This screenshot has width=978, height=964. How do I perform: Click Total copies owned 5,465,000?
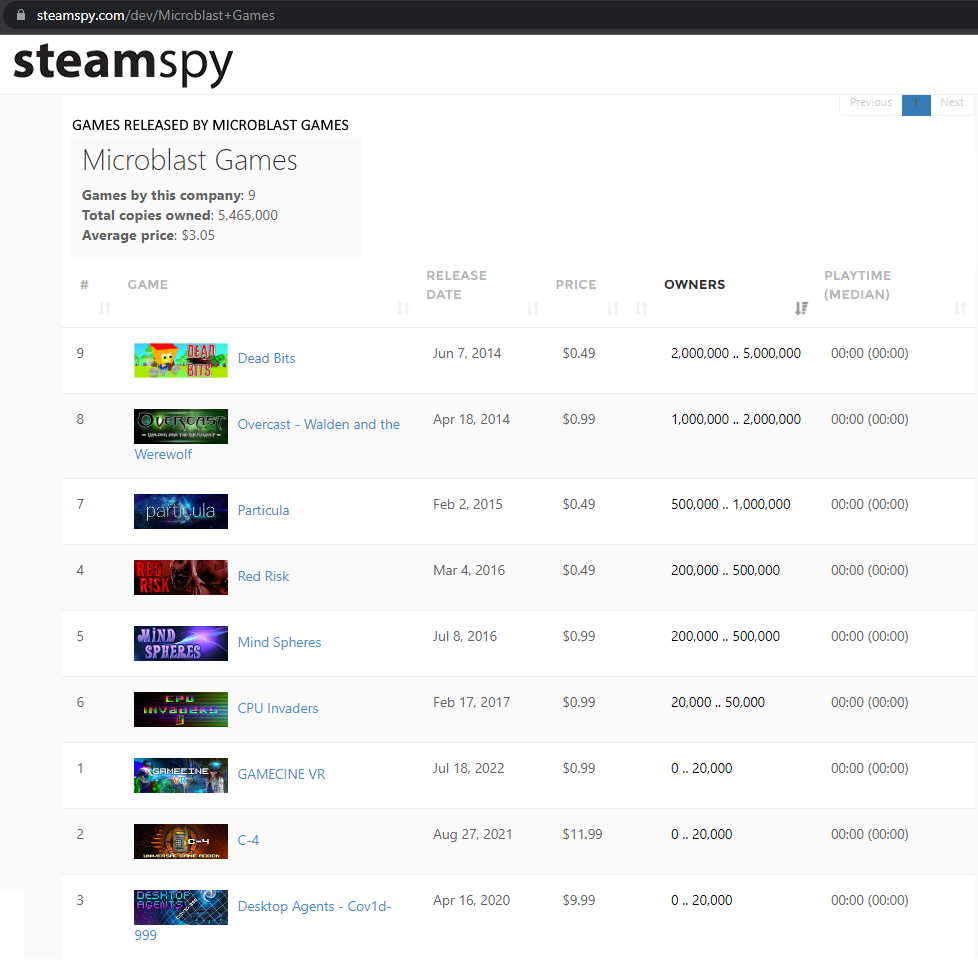coord(180,216)
